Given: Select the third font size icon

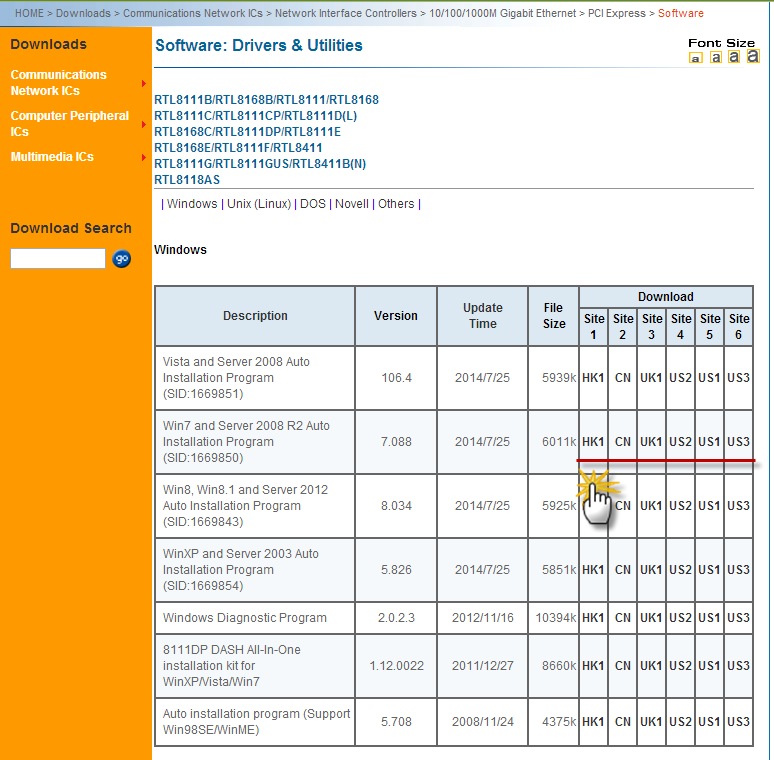Looking at the screenshot, I should click(734, 57).
